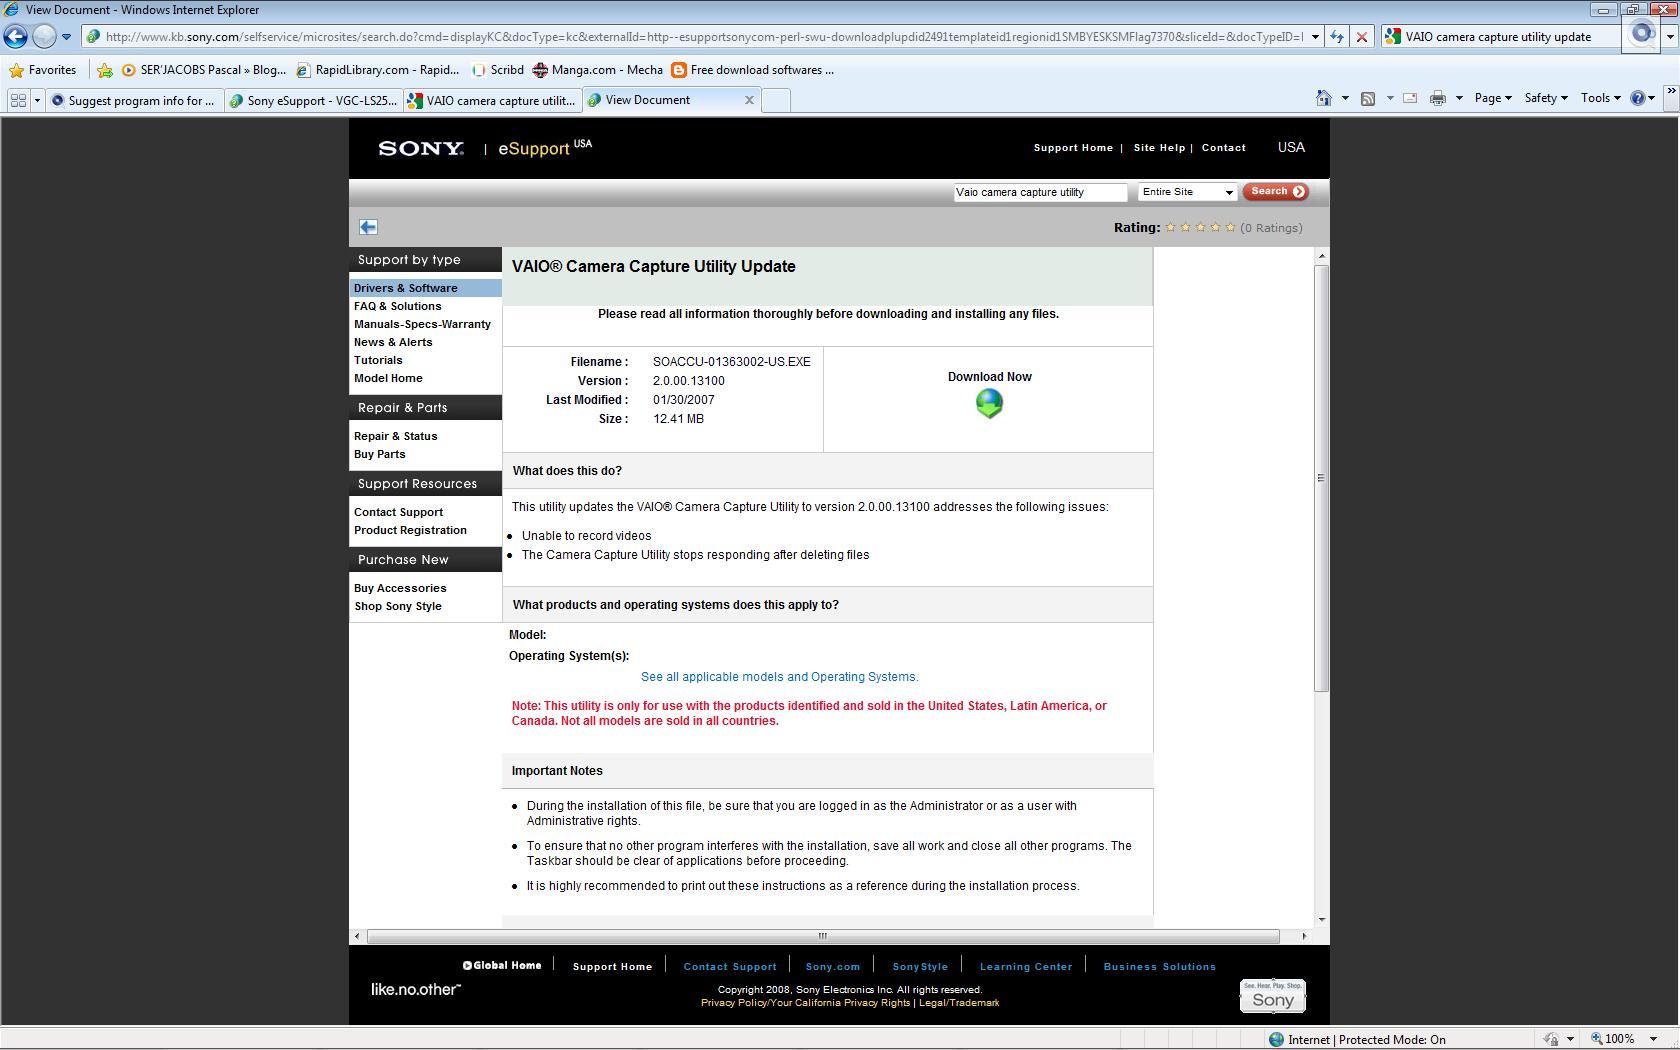Open Tutorials sidebar link
The image size is (1680, 1050).
tap(378, 360)
